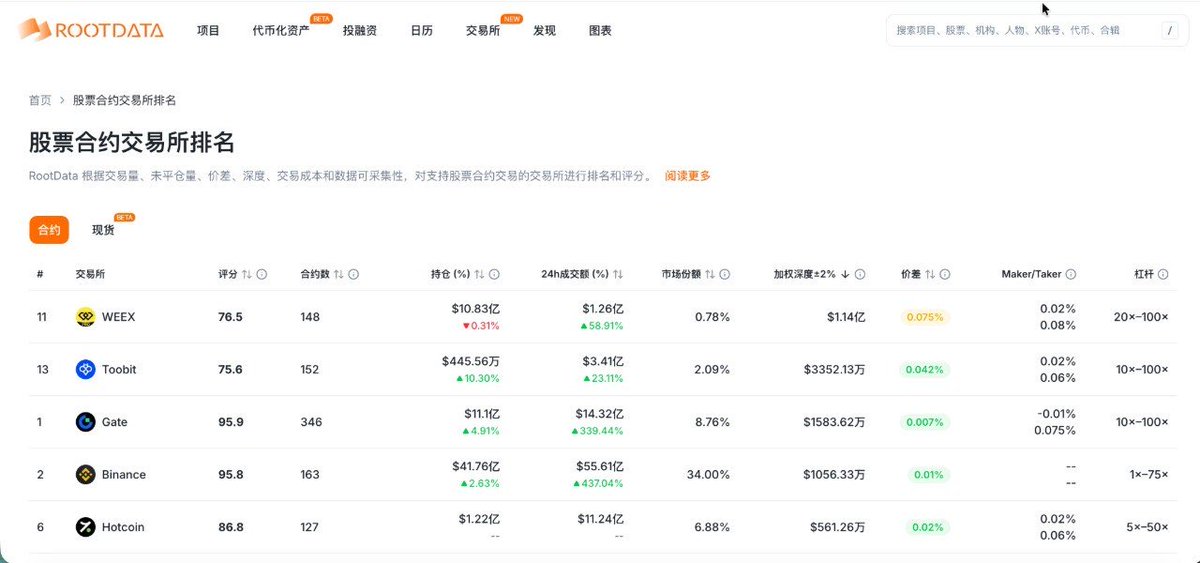Open the 交易所 menu

(x=483, y=30)
